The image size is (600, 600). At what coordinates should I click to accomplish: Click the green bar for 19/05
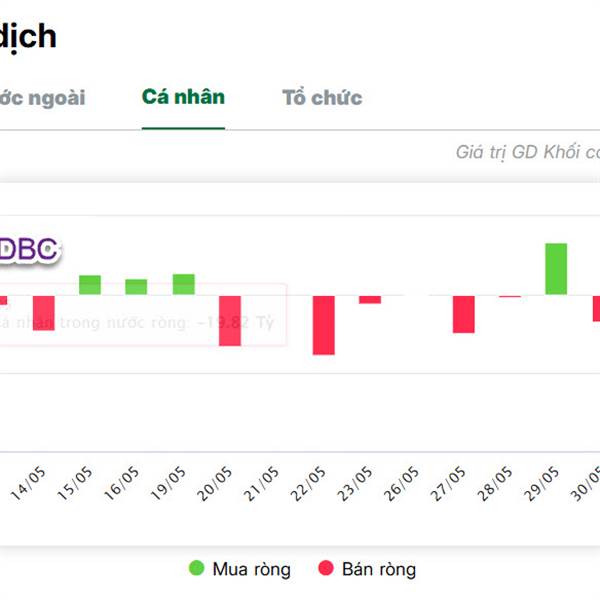click(x=183, y=284)
